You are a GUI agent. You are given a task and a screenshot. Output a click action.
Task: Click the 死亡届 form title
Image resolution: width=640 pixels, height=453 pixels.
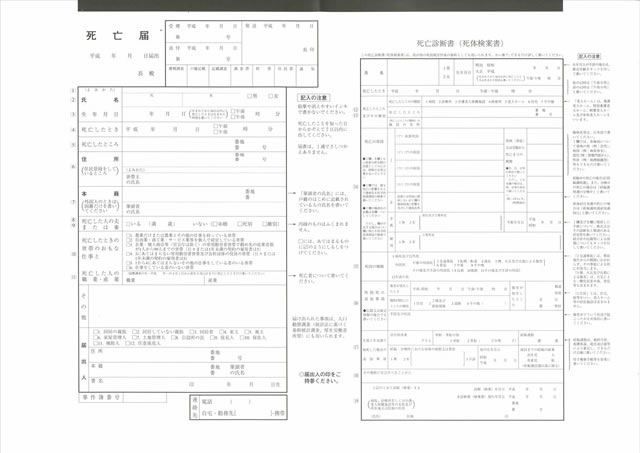click(118, 36)
